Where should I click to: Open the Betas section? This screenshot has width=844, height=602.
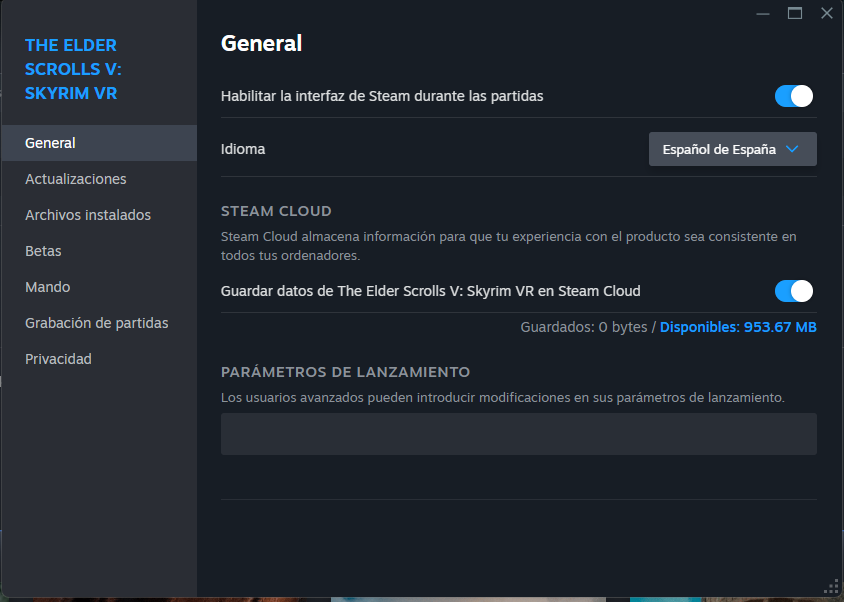(99, 251)
